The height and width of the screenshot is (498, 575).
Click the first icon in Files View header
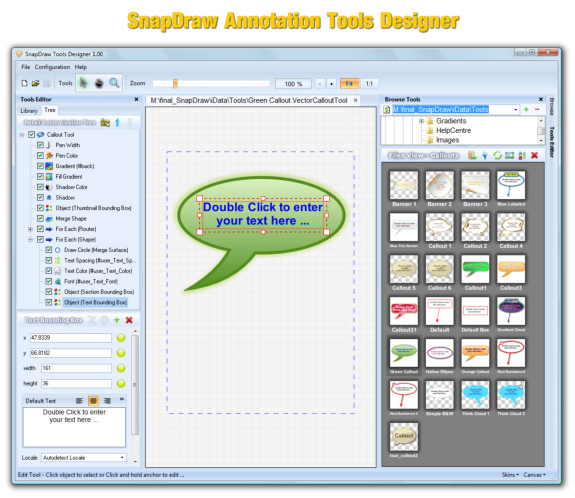[472, 155]
